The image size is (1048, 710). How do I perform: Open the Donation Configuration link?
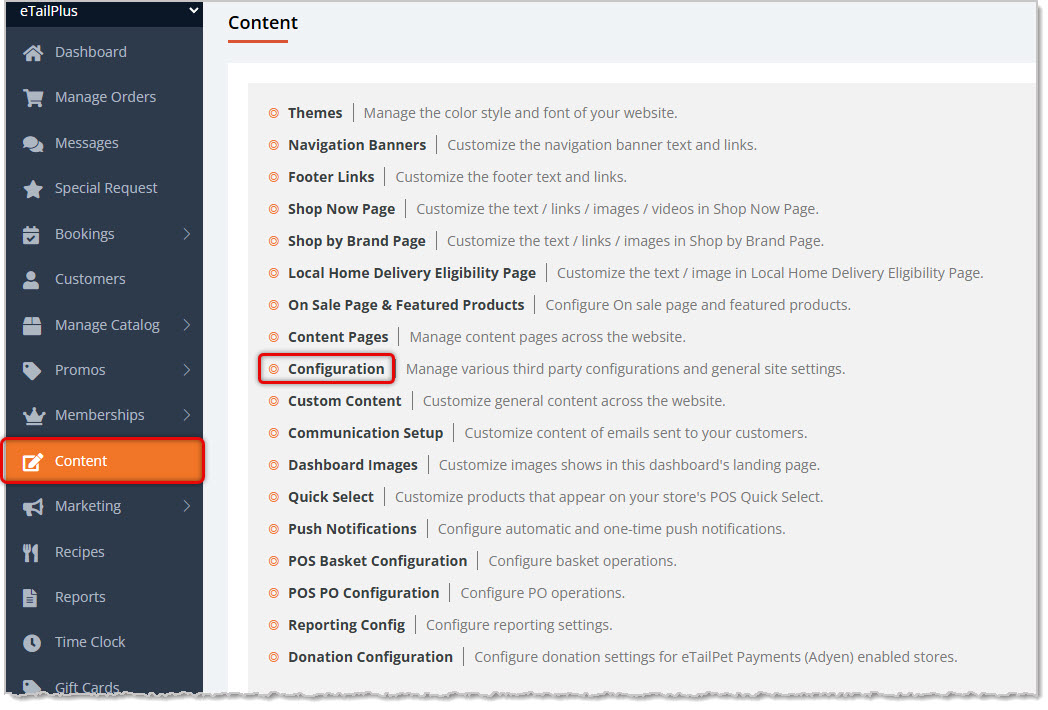pos(370,657)
